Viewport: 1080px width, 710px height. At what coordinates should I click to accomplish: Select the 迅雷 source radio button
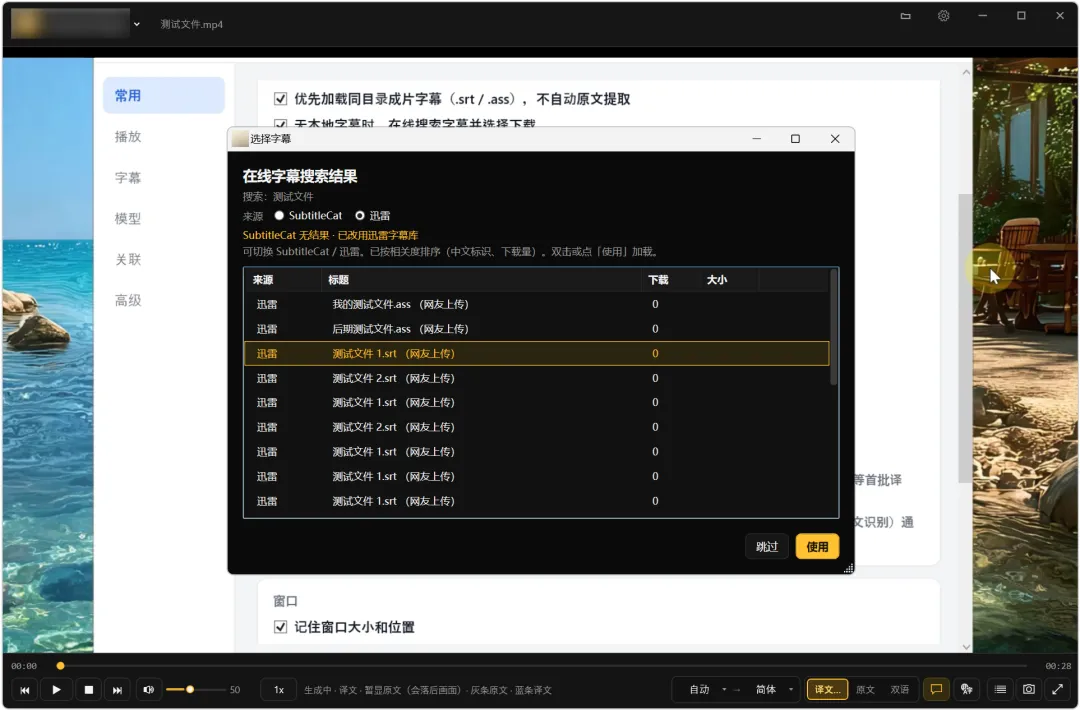[x=360, y=216]
